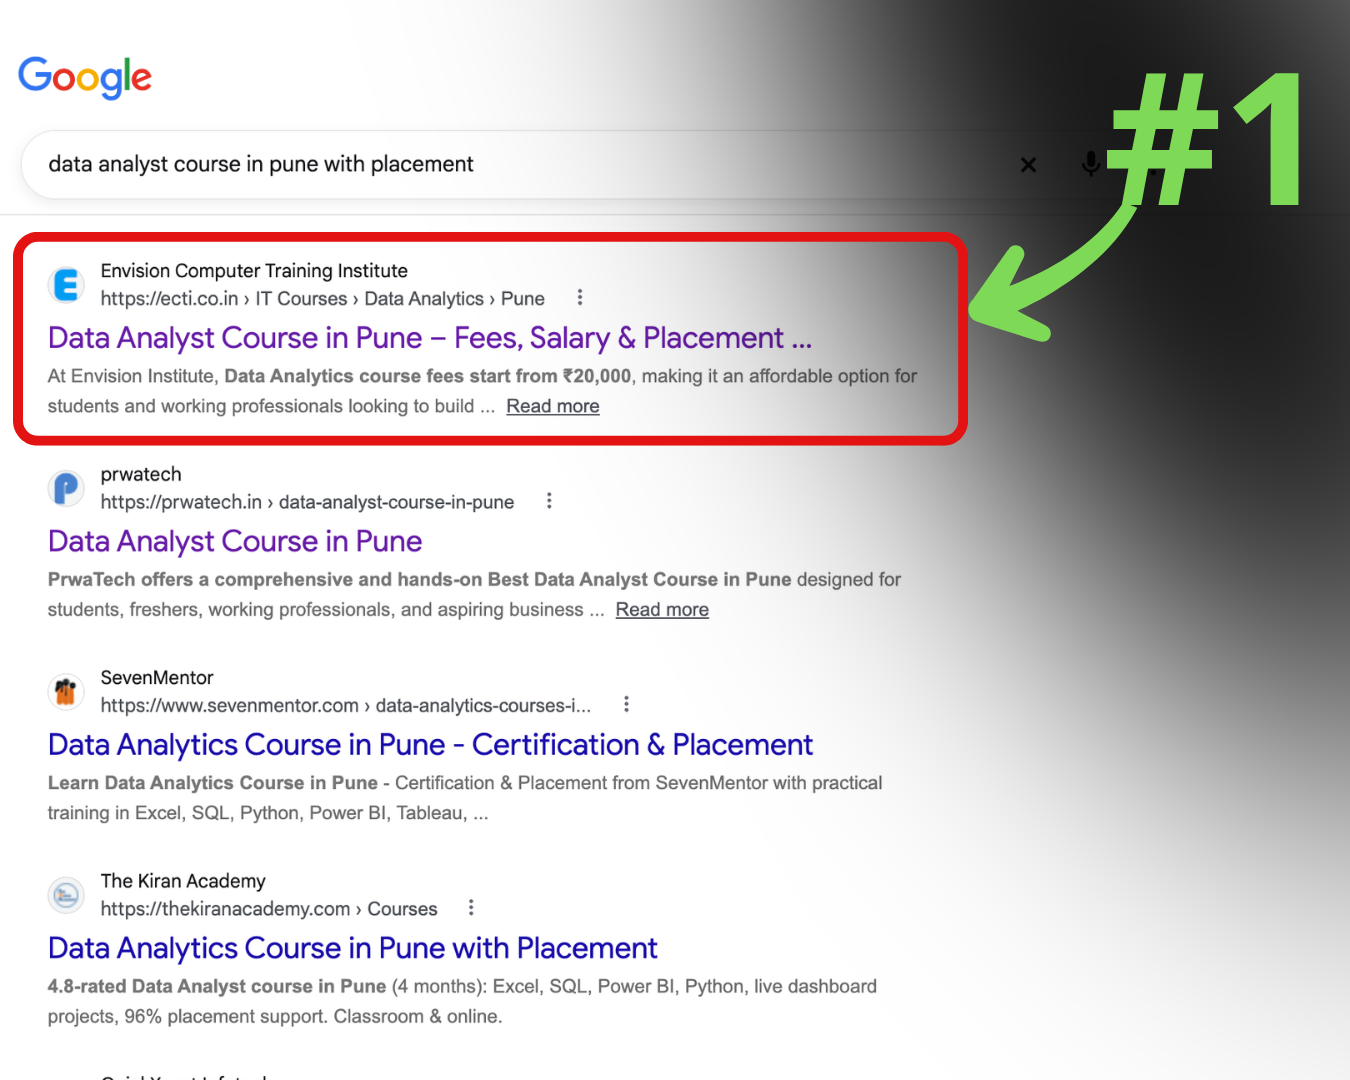1350x1080 pixels.
Task: Click the Google logo
Action: pos(85,77)
